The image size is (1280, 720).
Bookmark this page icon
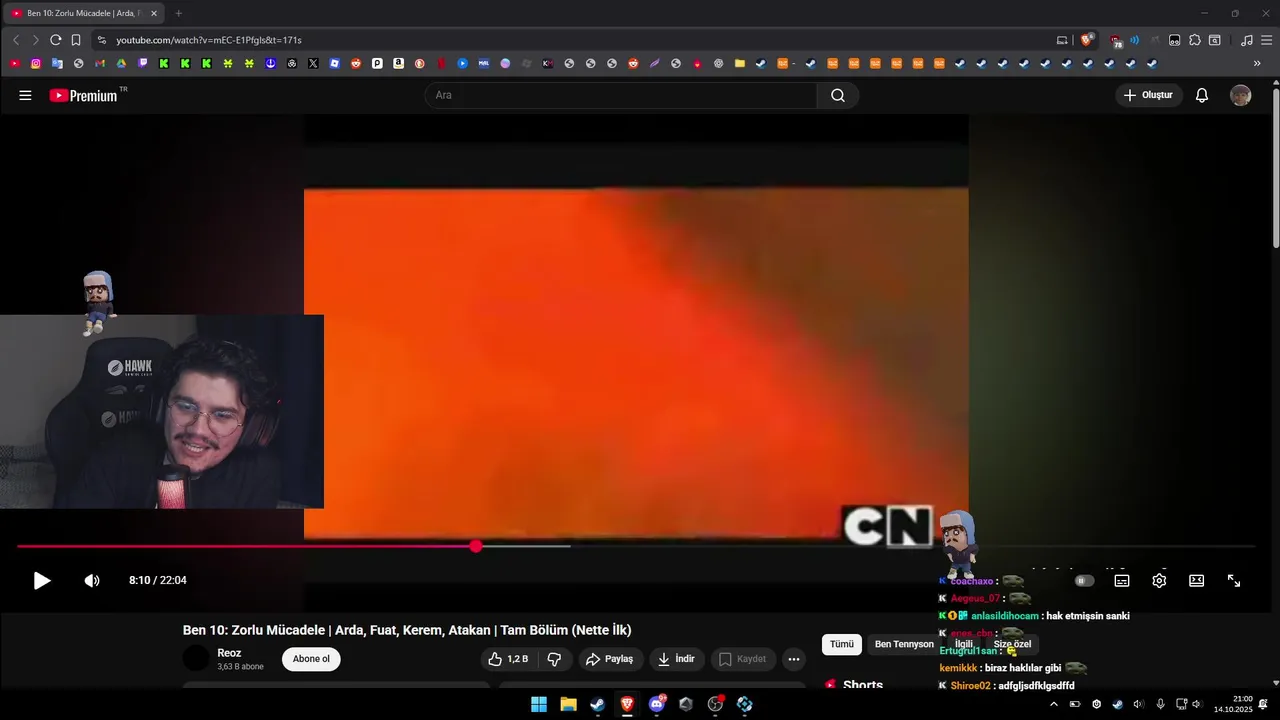pyautogui.click(x=75, y=40)
